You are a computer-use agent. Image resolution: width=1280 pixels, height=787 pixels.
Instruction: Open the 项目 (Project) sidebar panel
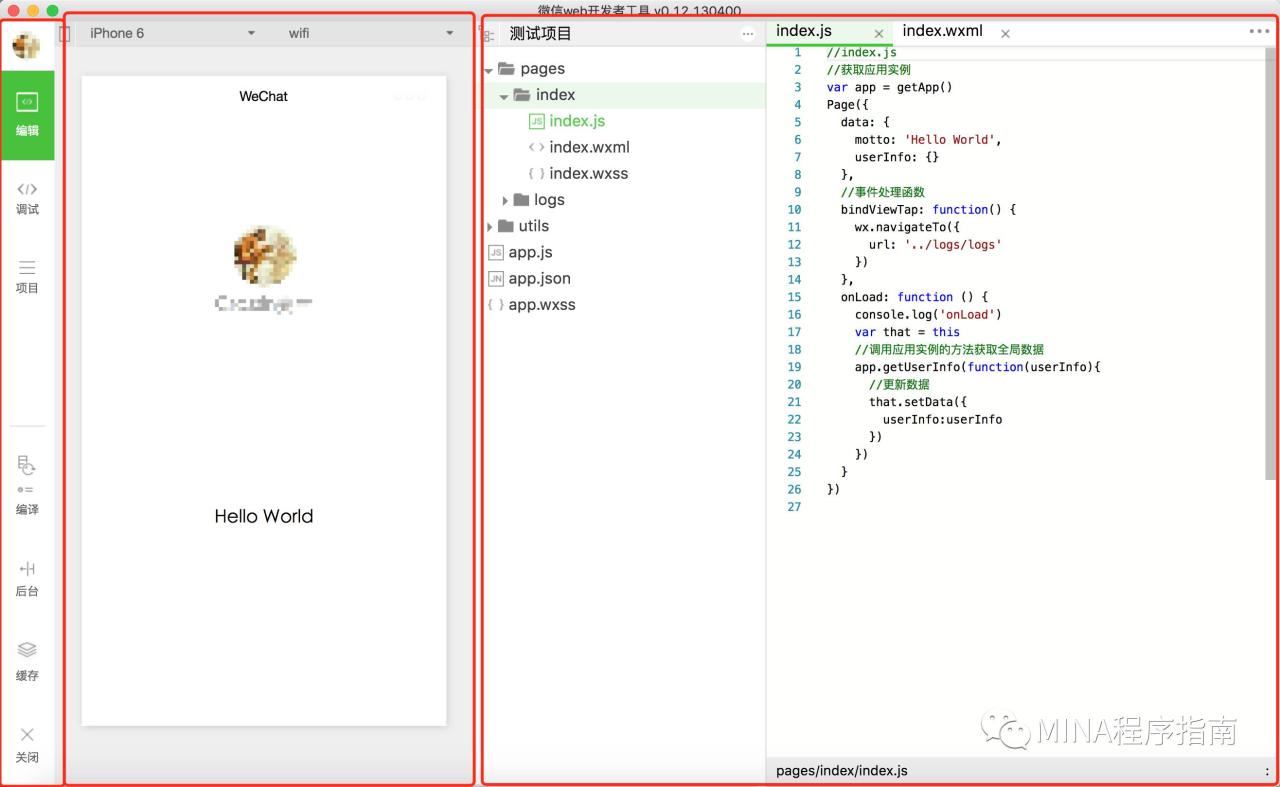coord(27,277)
